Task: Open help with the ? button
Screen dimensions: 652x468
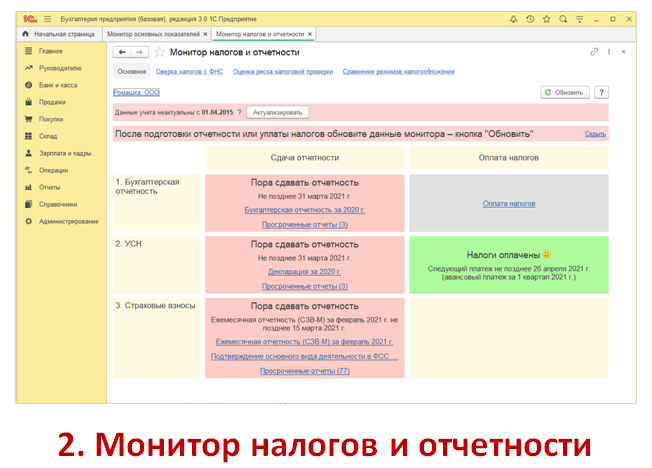Action: (x=601, y=92)
